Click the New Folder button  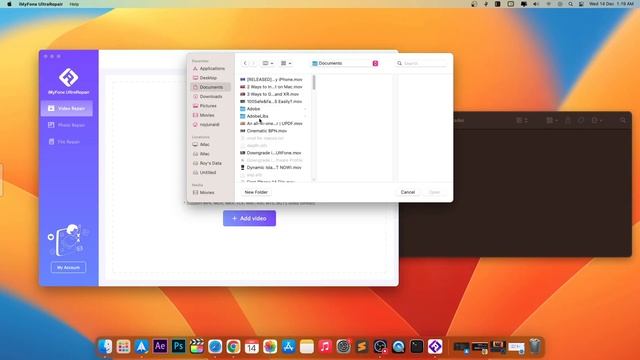[256, 192]
